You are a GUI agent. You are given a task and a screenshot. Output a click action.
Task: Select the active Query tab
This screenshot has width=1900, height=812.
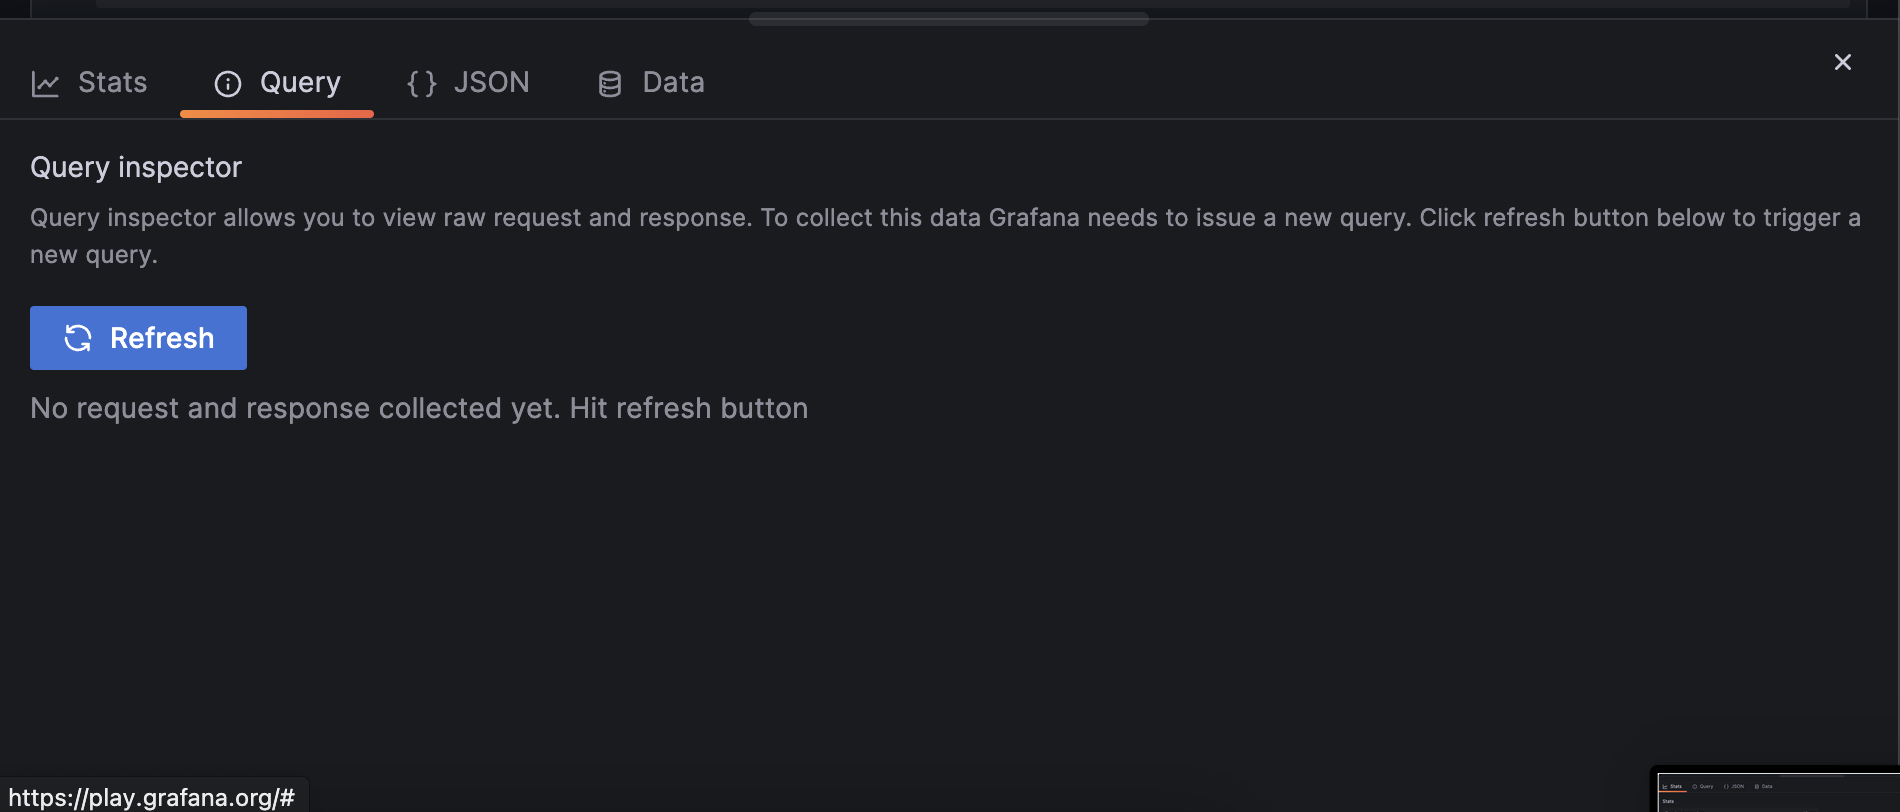[300, 83]
